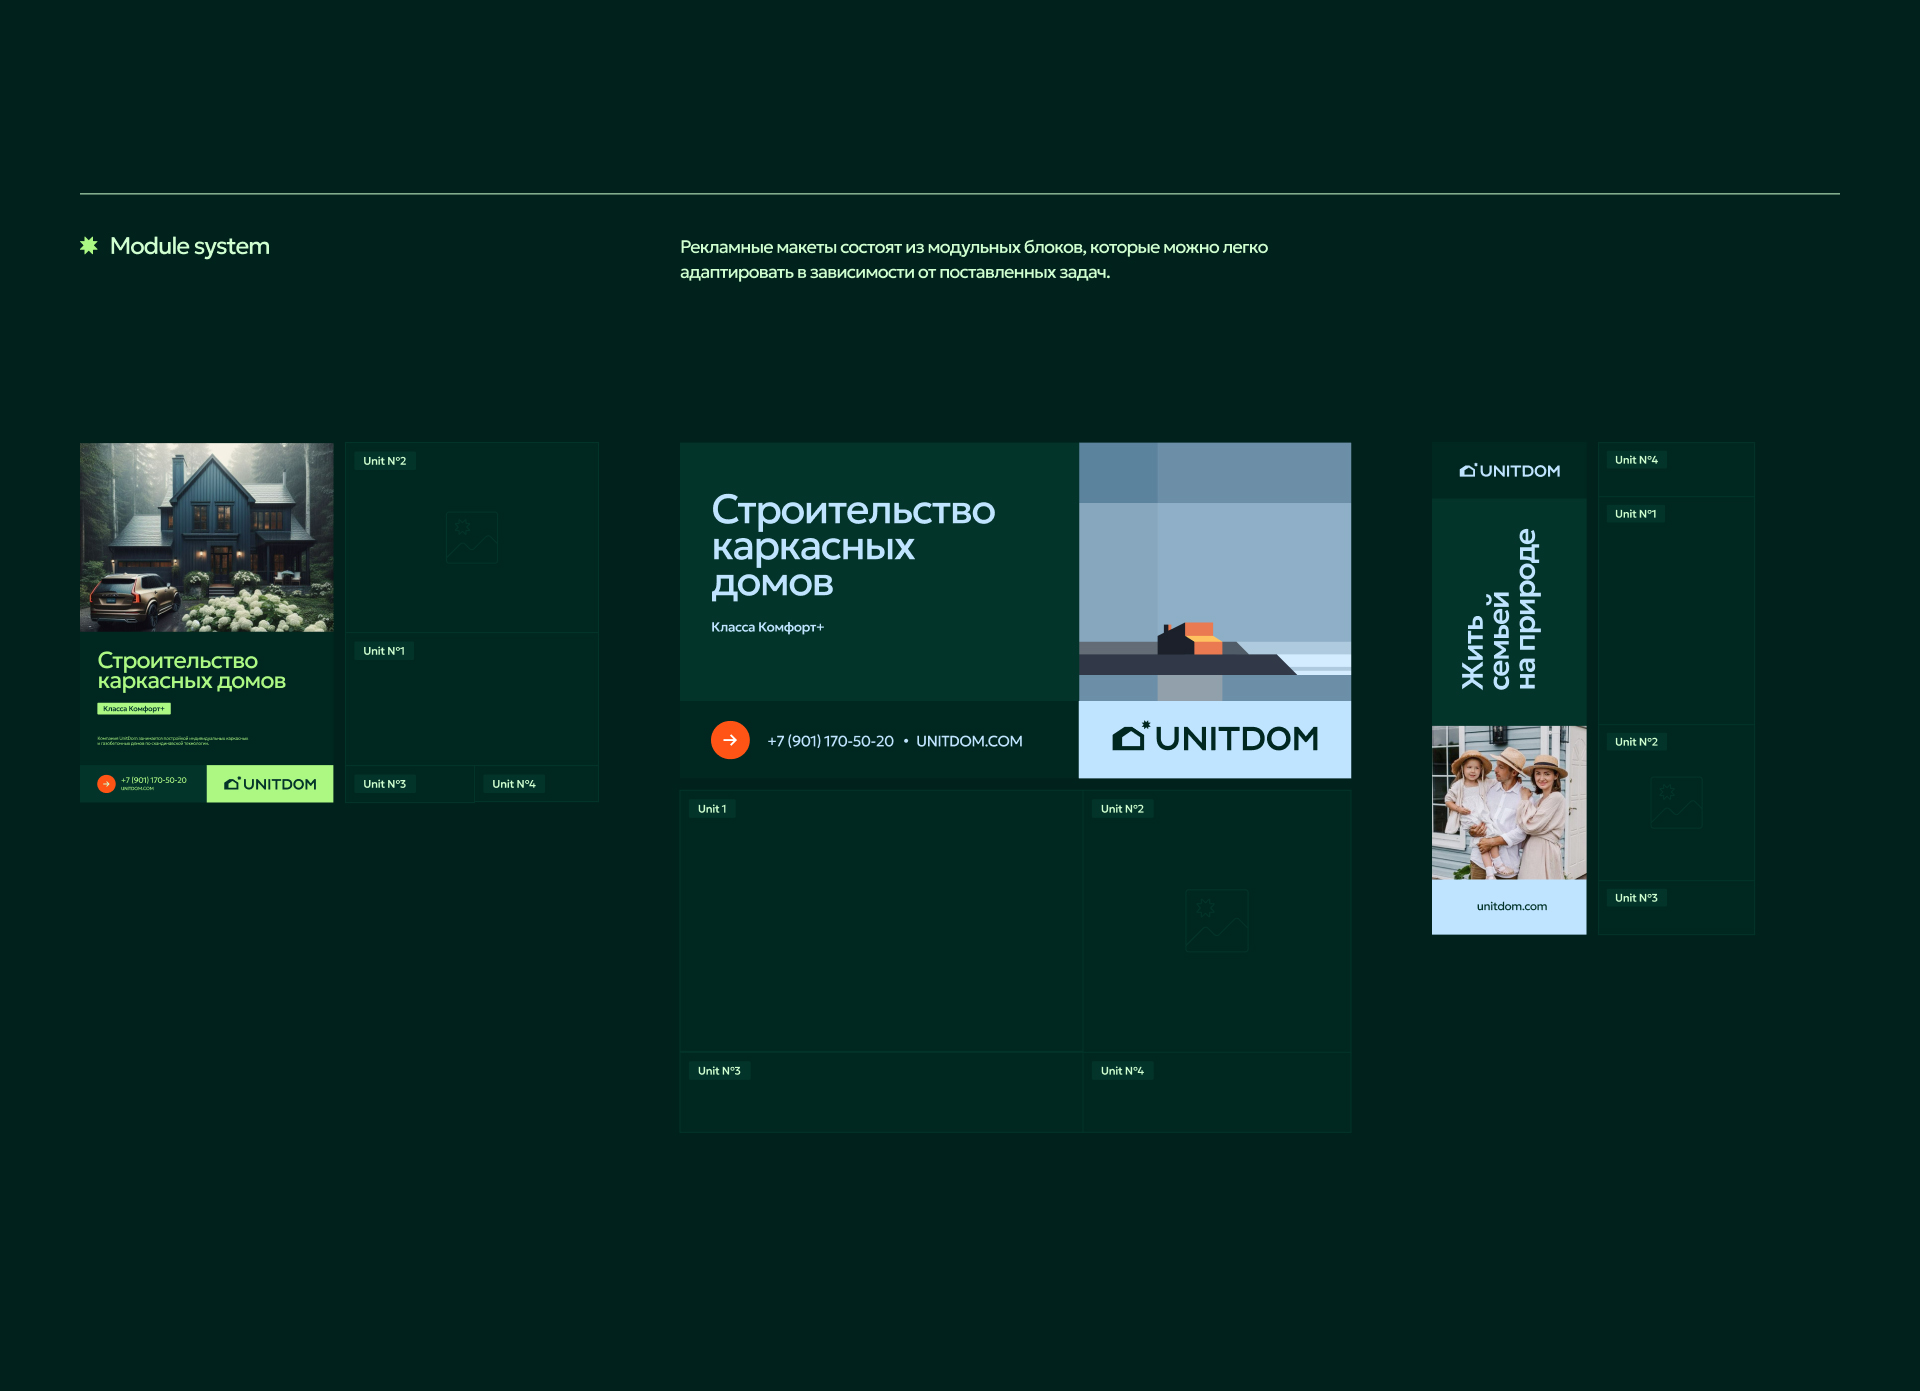Image resolution: width=1920 pixels, height=1391 pixels.
Task: Click the orange arrow button in wide banner
Action: point(730,740)
